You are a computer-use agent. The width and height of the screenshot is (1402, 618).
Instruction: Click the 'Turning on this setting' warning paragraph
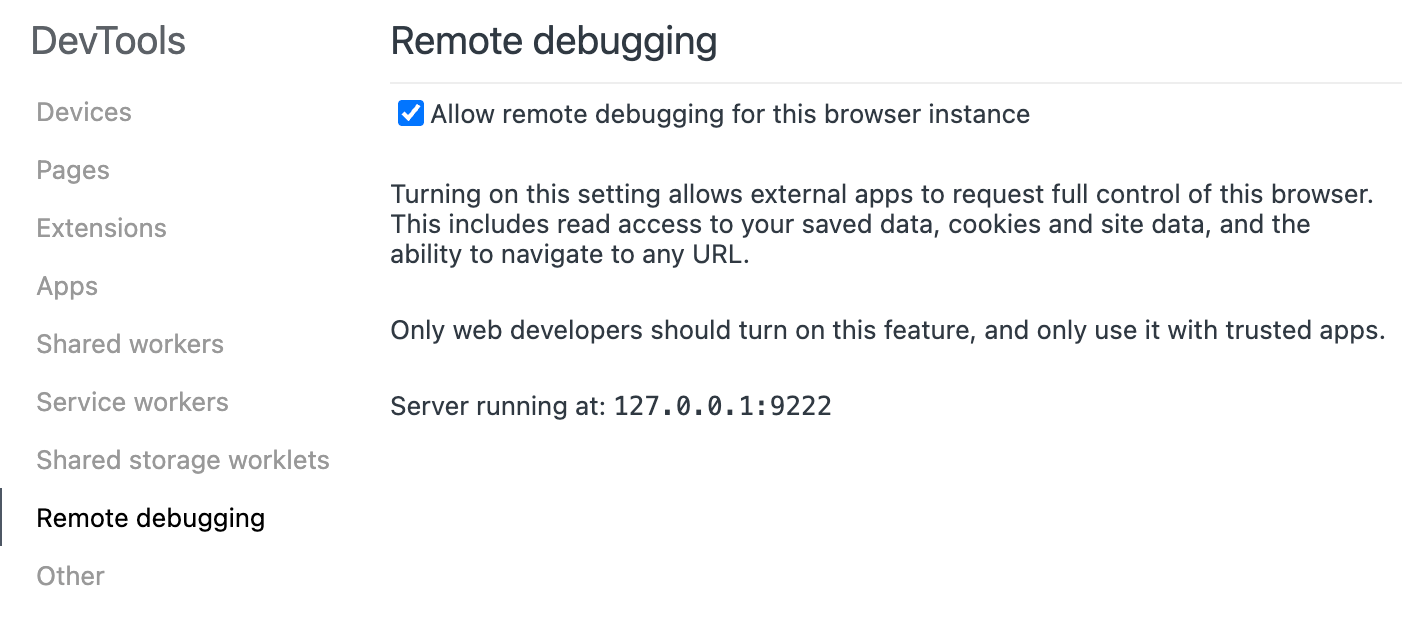click(x=880, y=194)
